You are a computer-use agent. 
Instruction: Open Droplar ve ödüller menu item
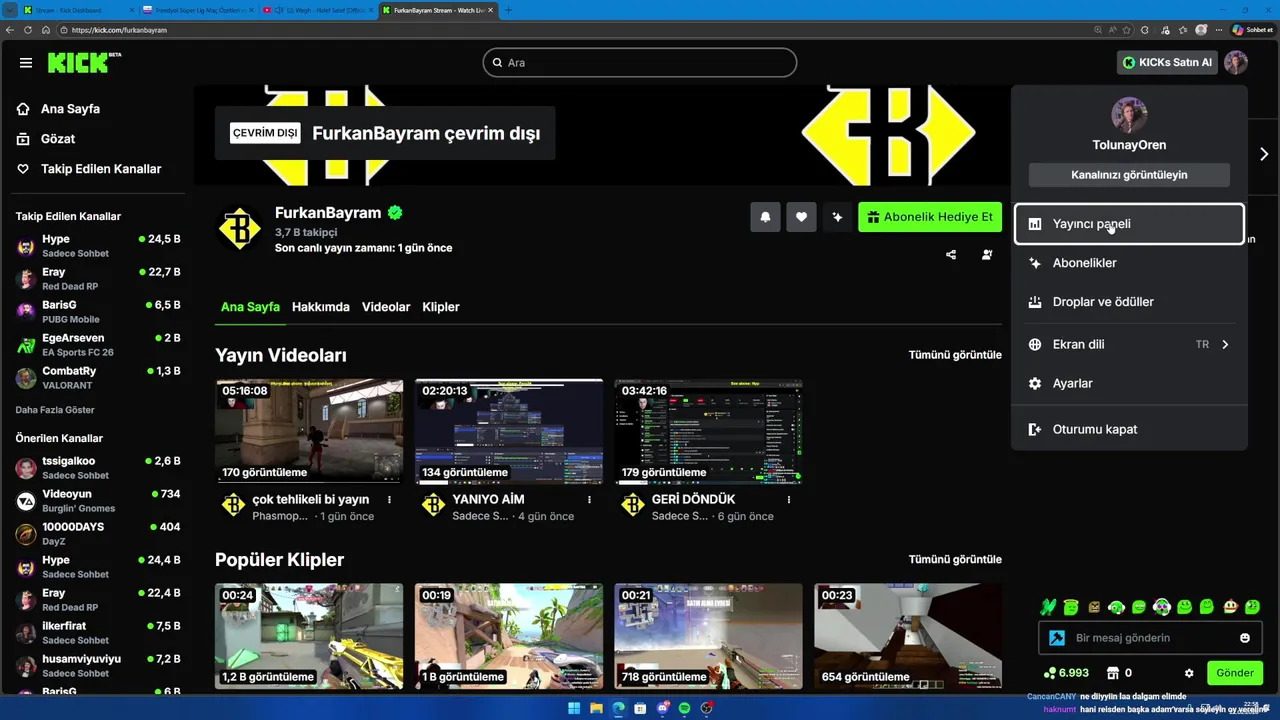1129,302
